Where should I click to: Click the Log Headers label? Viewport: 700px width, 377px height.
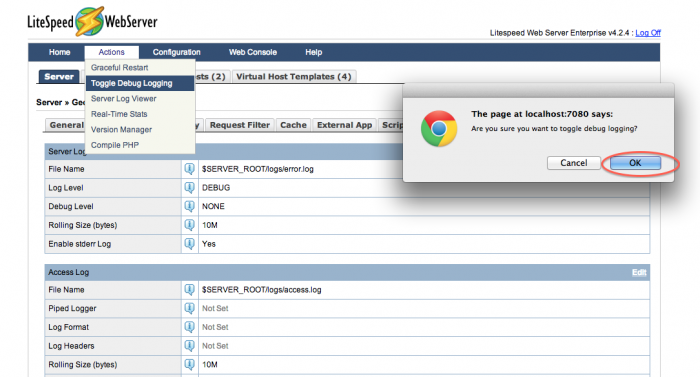click(x=71, y=346)
